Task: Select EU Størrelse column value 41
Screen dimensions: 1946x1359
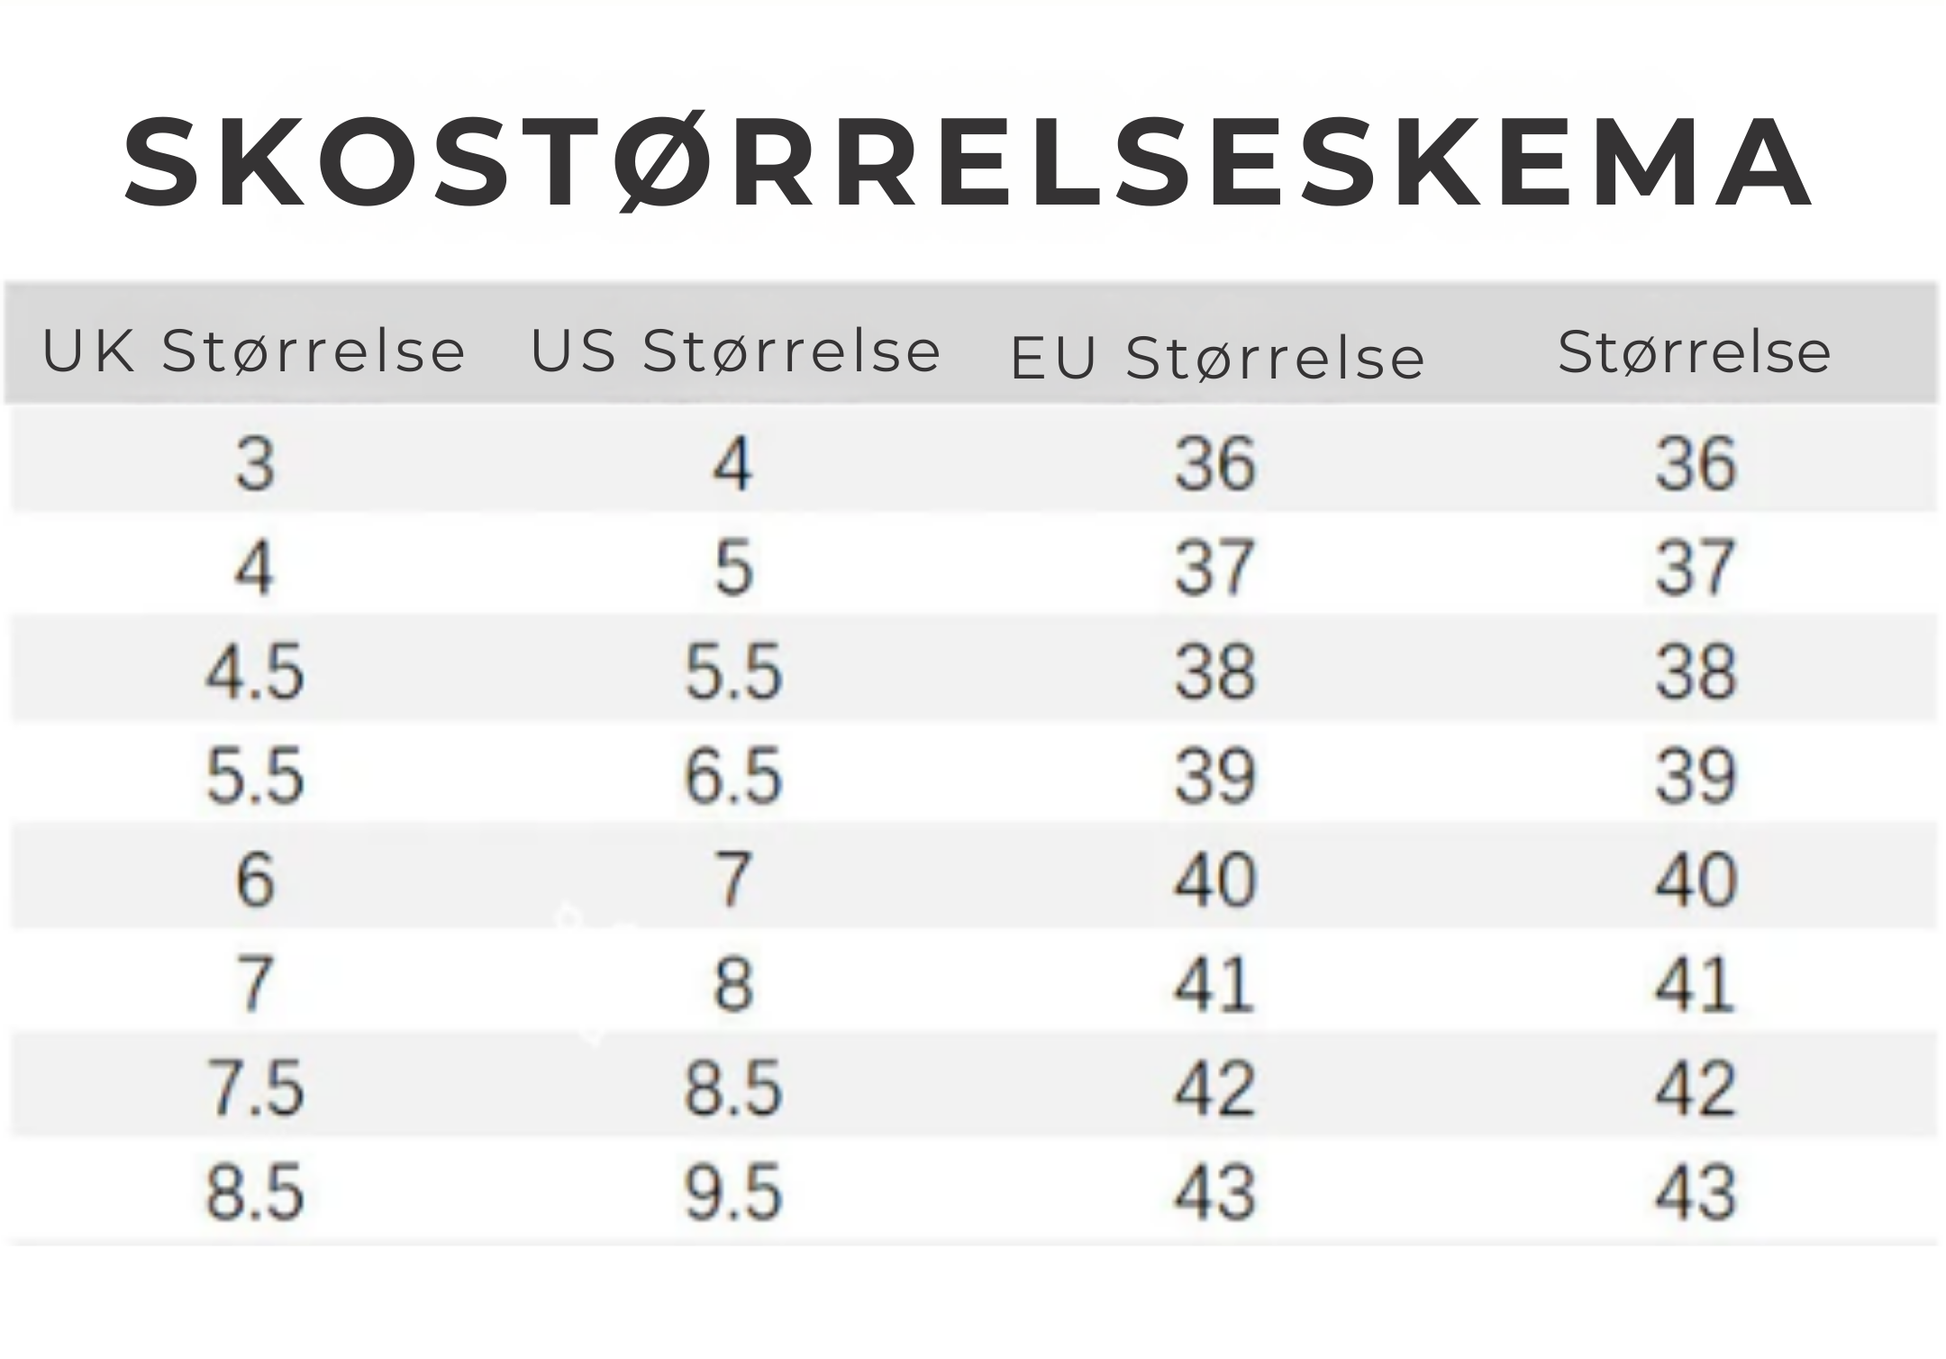Action: tap(1215, 984)
